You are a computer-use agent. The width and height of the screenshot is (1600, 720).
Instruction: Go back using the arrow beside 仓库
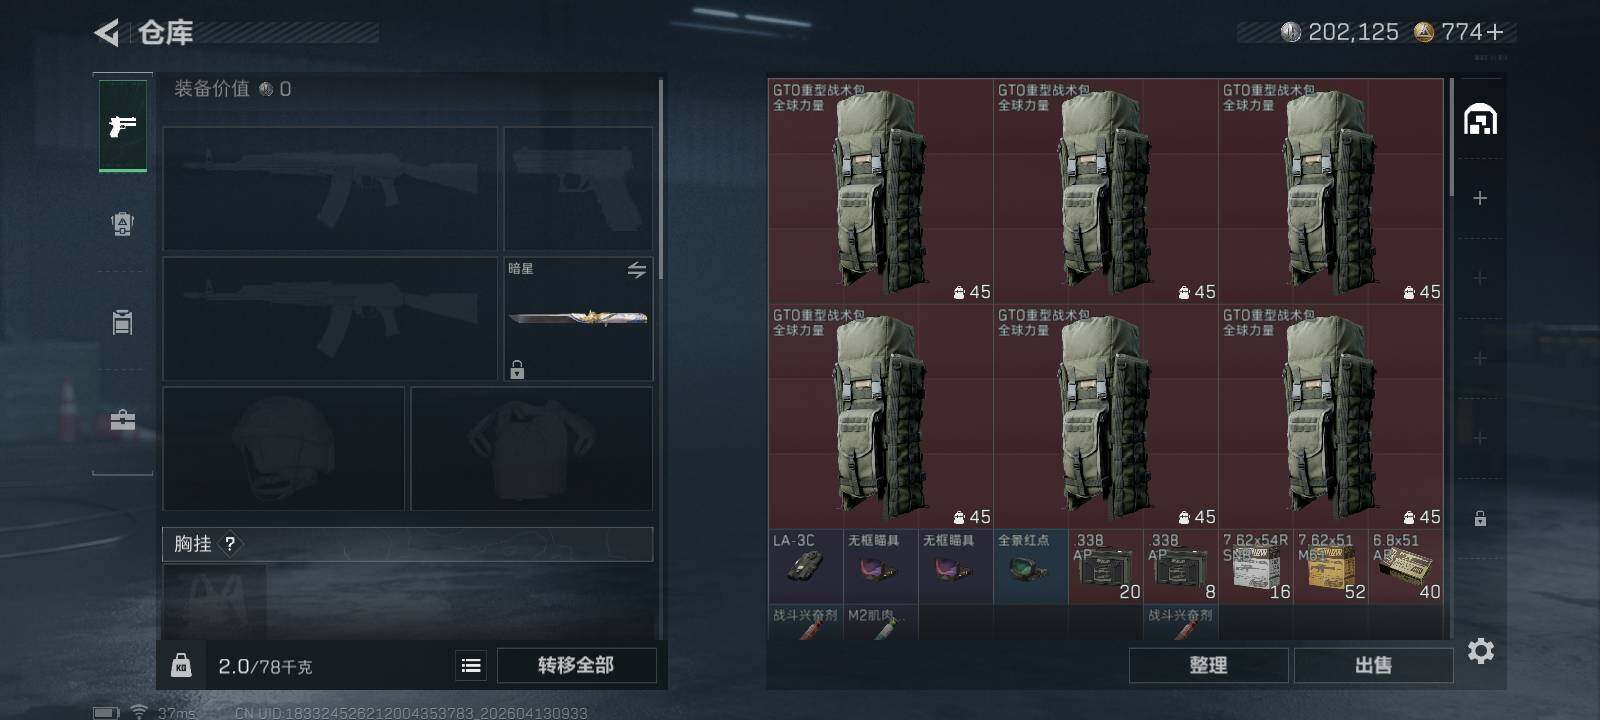point(107,33)
